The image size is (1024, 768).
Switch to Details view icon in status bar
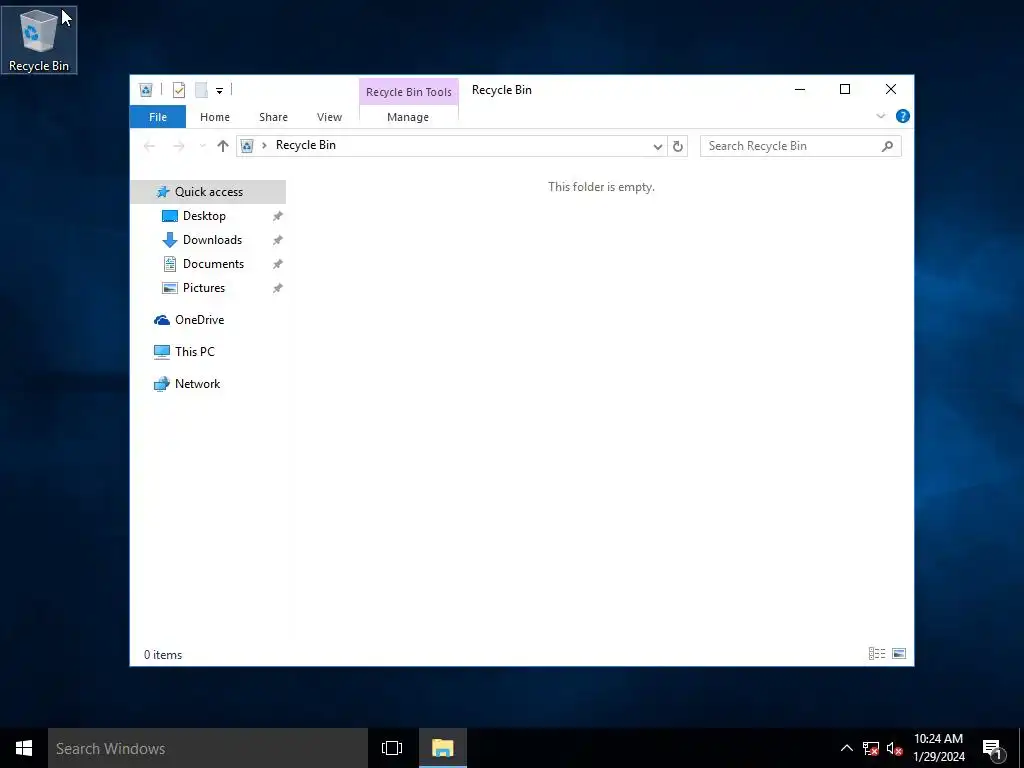tap(877, 654)
